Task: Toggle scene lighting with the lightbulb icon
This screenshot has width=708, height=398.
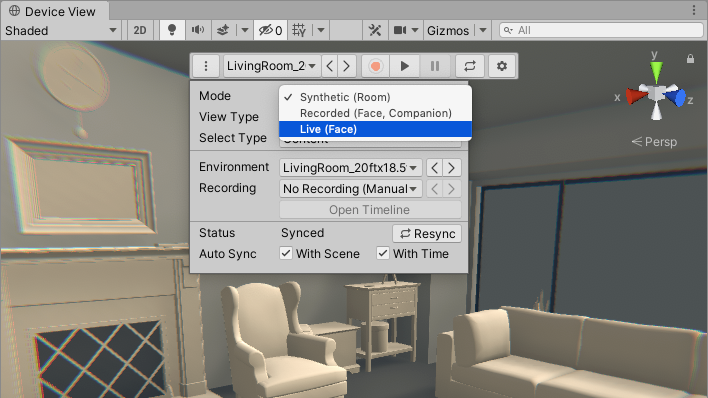Action: pyautogui.click(x=172, y=30)
